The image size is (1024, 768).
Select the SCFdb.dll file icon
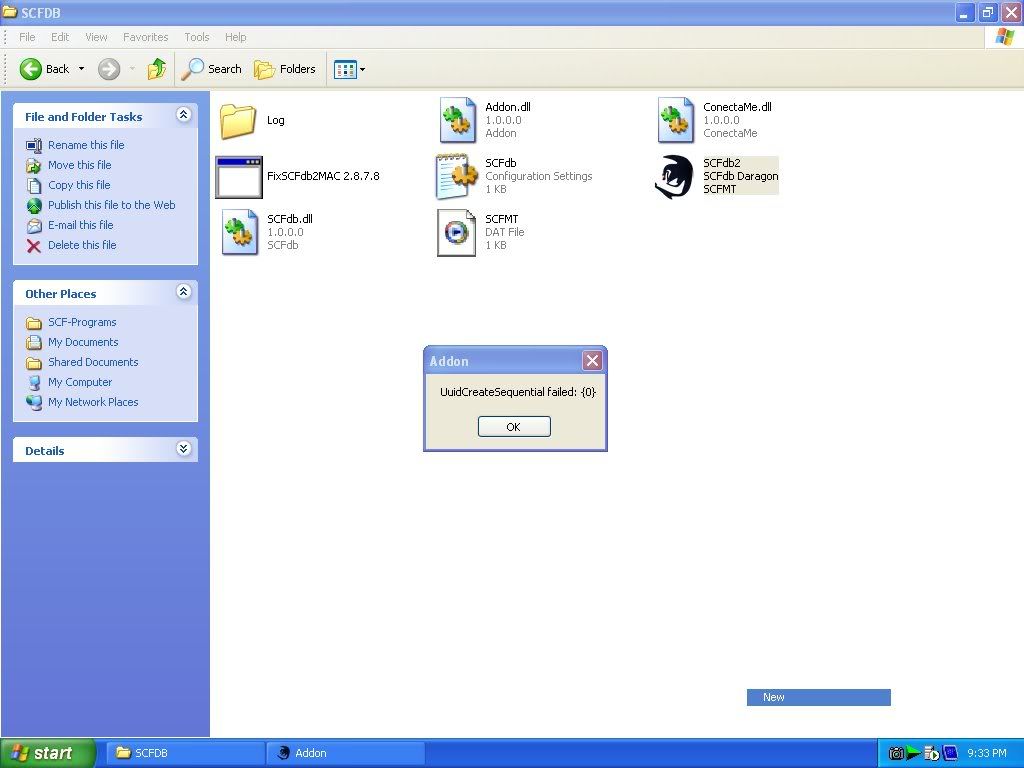click(240, 232)
